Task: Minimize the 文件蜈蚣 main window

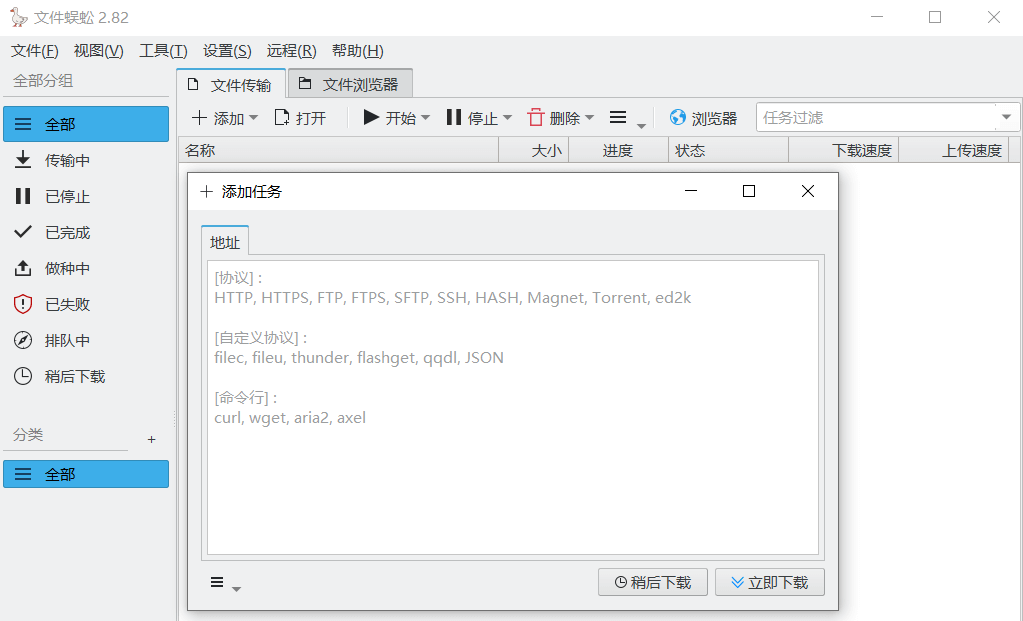Action: 877,17
